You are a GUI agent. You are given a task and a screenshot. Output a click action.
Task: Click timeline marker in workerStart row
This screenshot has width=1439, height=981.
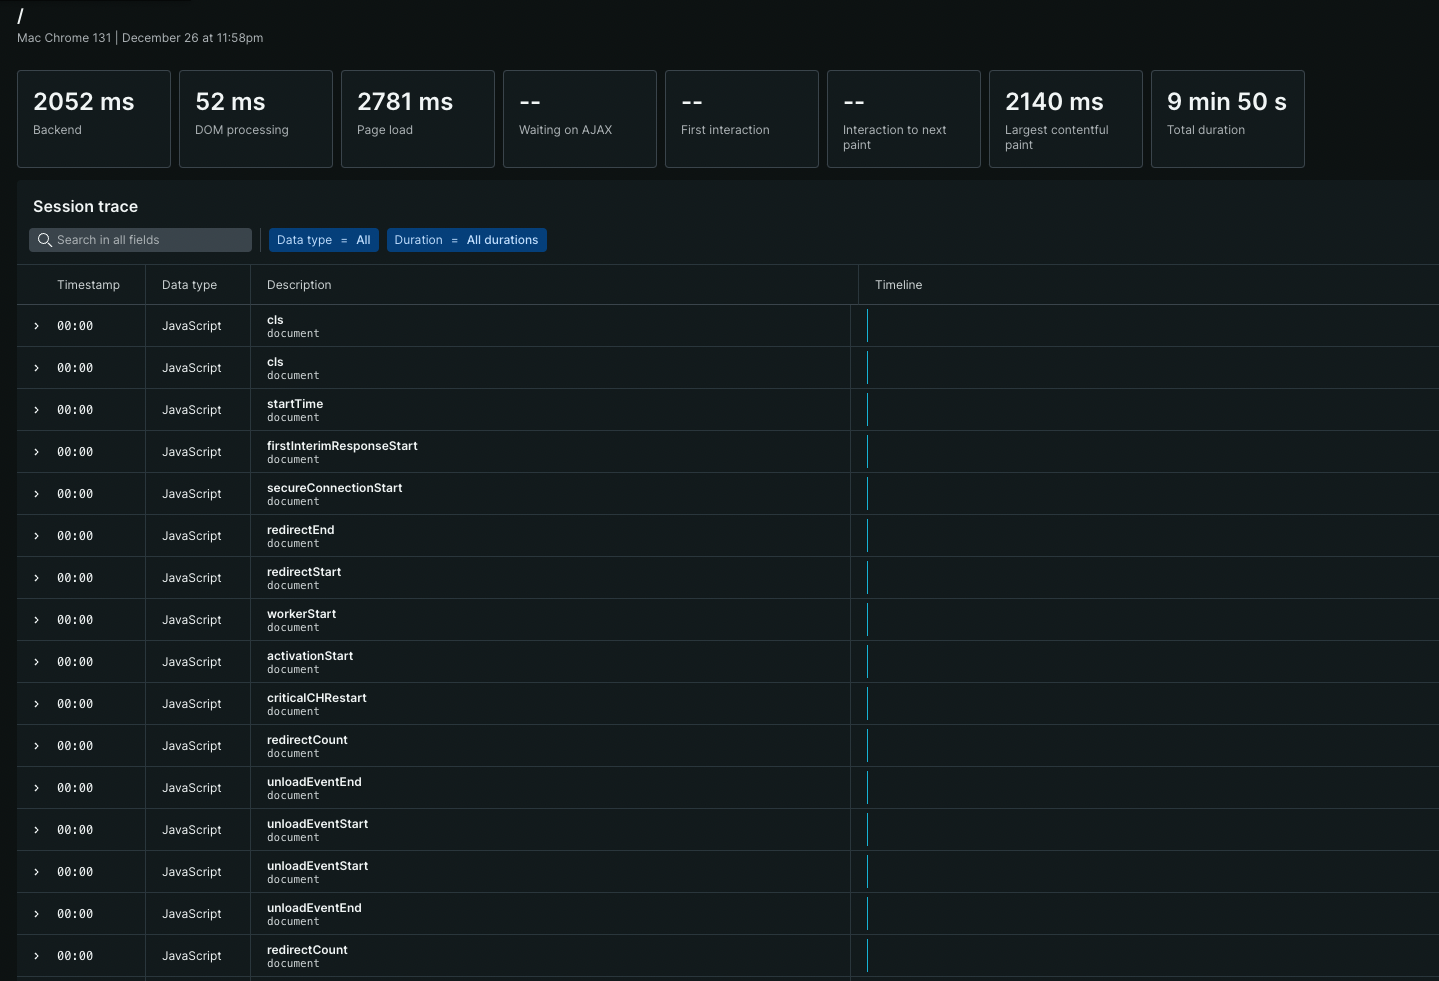coord(867,620)
